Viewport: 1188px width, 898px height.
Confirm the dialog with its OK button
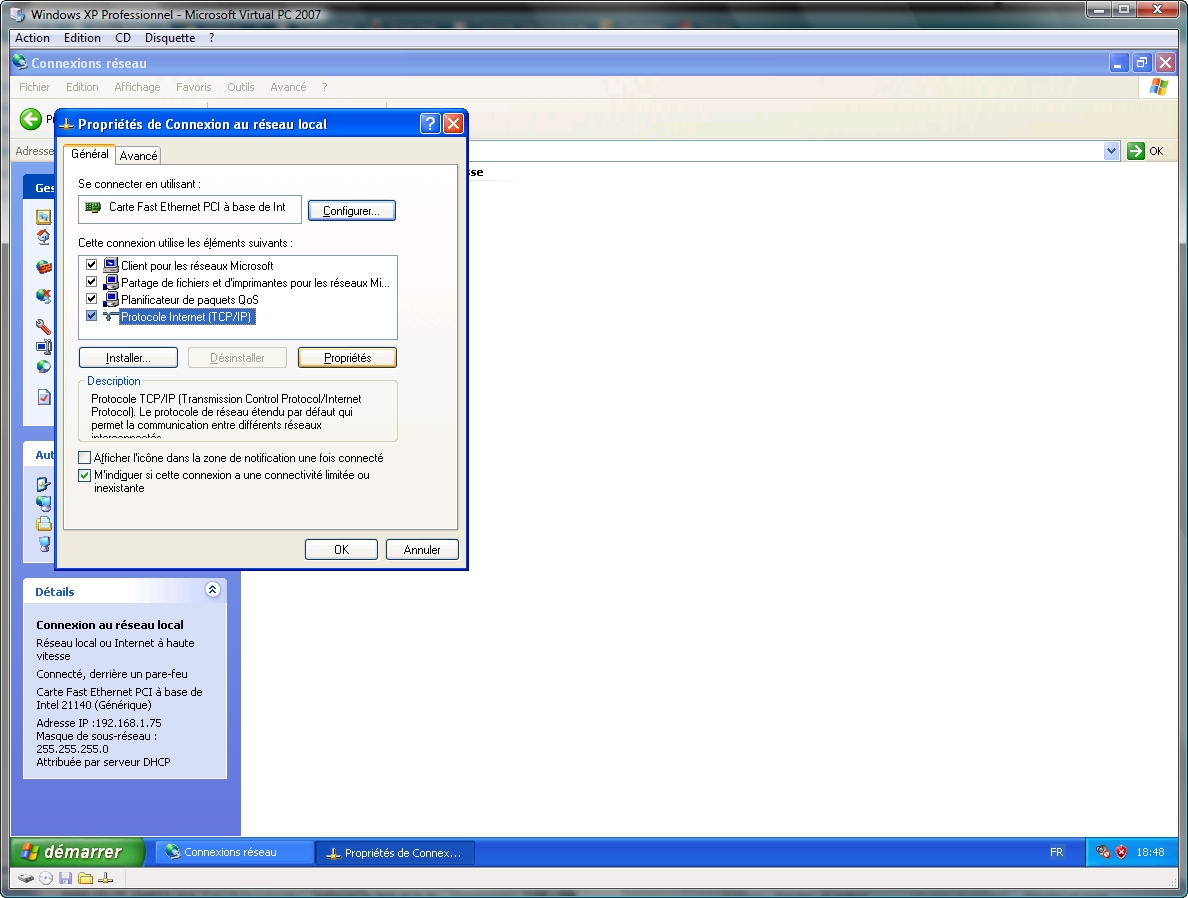(341, 549)
